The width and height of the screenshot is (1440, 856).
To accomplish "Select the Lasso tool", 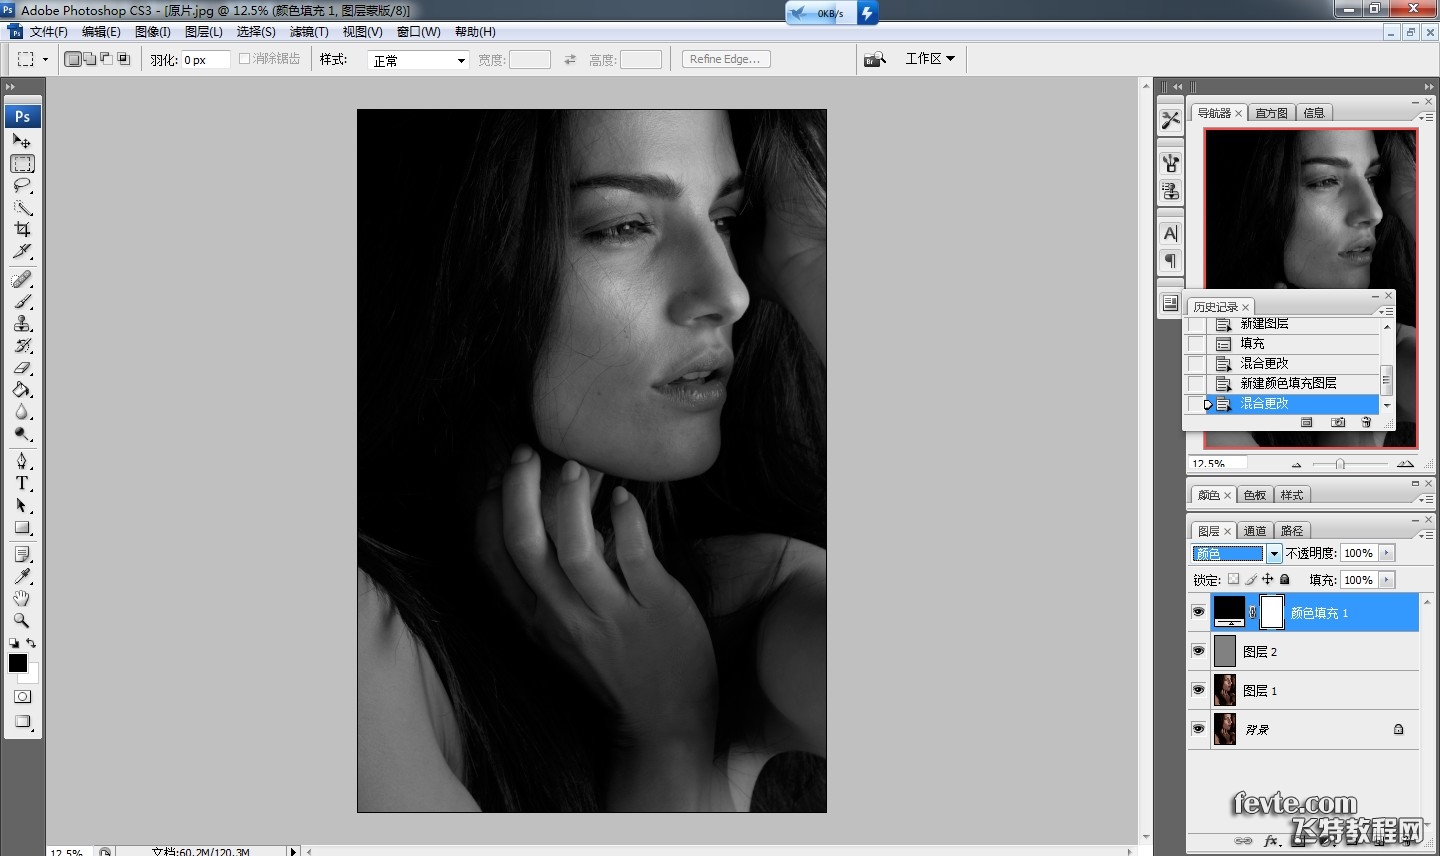I will 22,186.
